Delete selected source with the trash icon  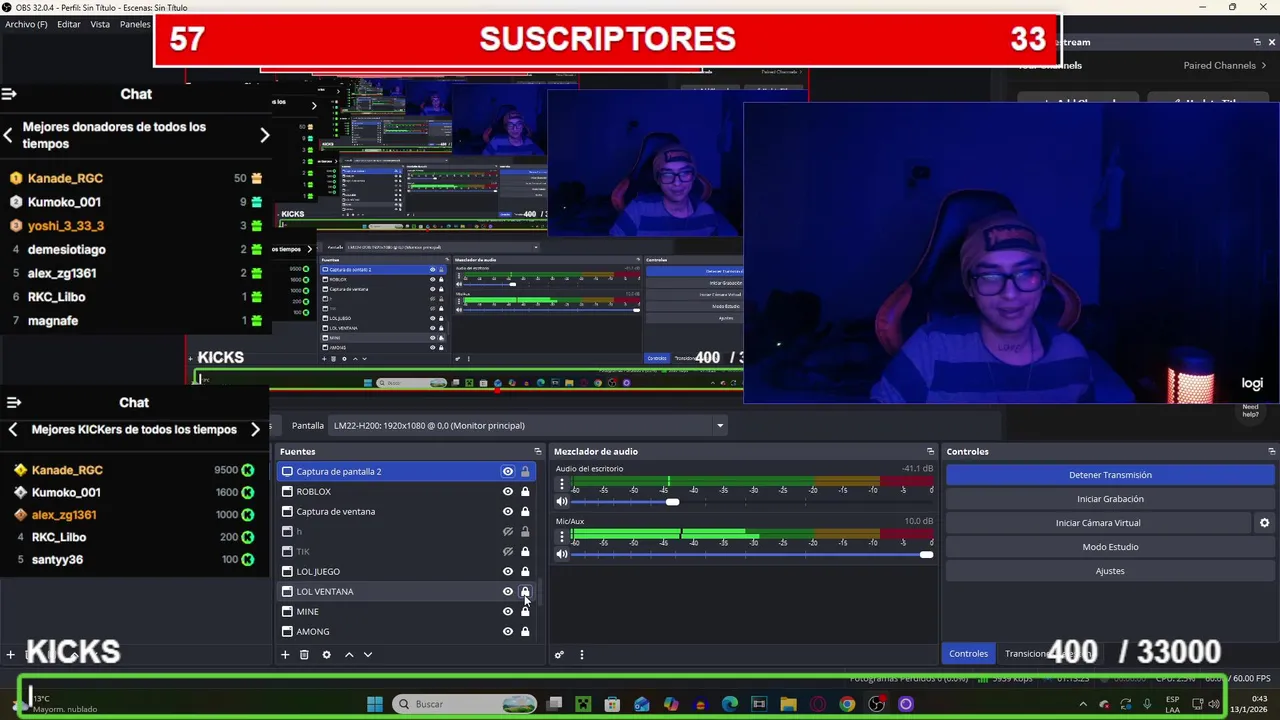(x=304, y=655)
